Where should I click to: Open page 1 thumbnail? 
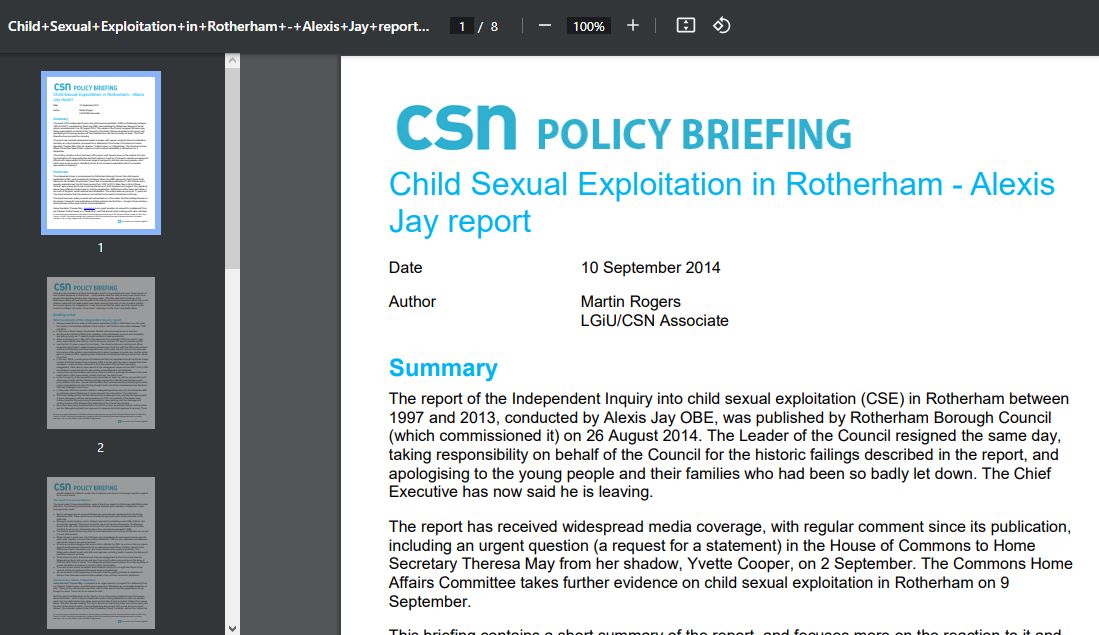[101, 153]
